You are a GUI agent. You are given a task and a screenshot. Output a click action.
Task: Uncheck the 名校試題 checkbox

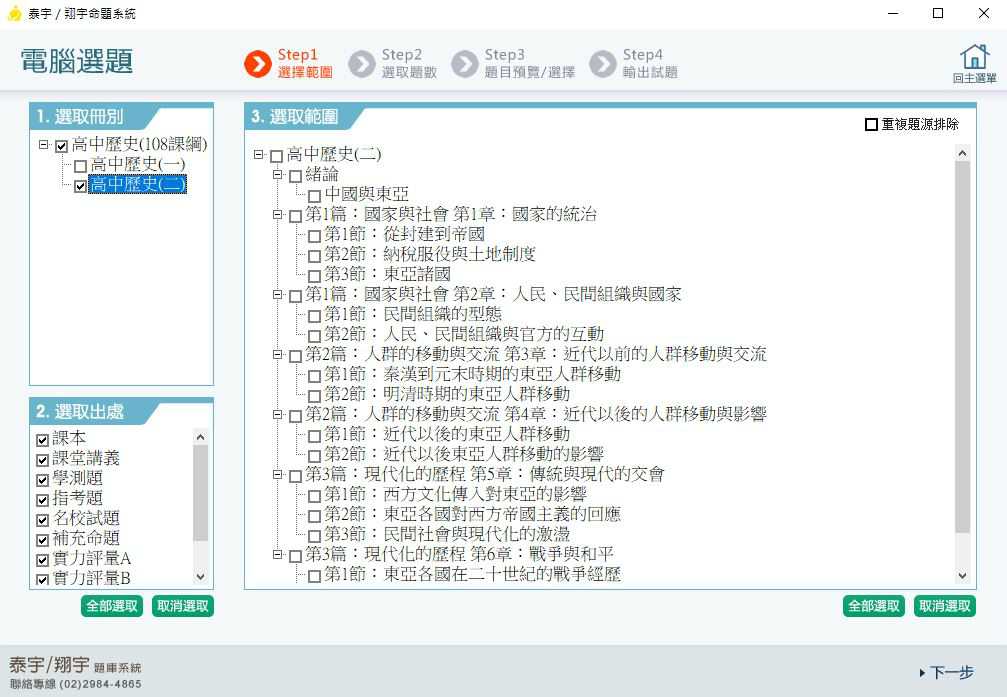tap(42, 520)
